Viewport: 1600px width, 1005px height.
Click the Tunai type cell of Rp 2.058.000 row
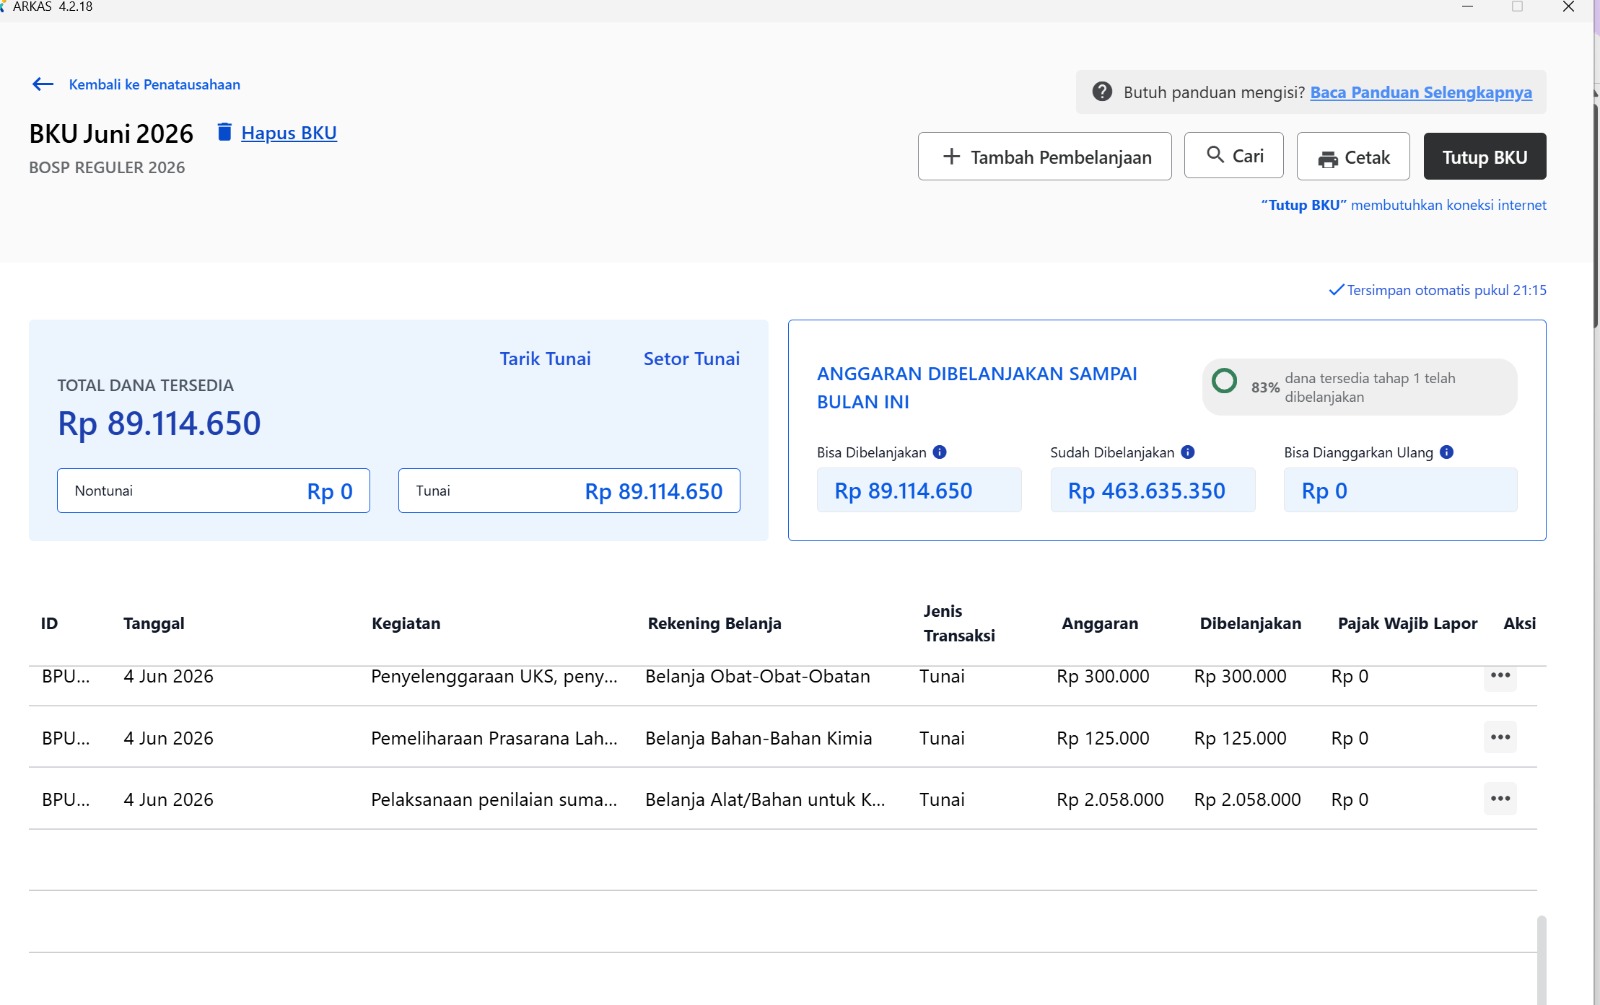[x=942, y=799]
